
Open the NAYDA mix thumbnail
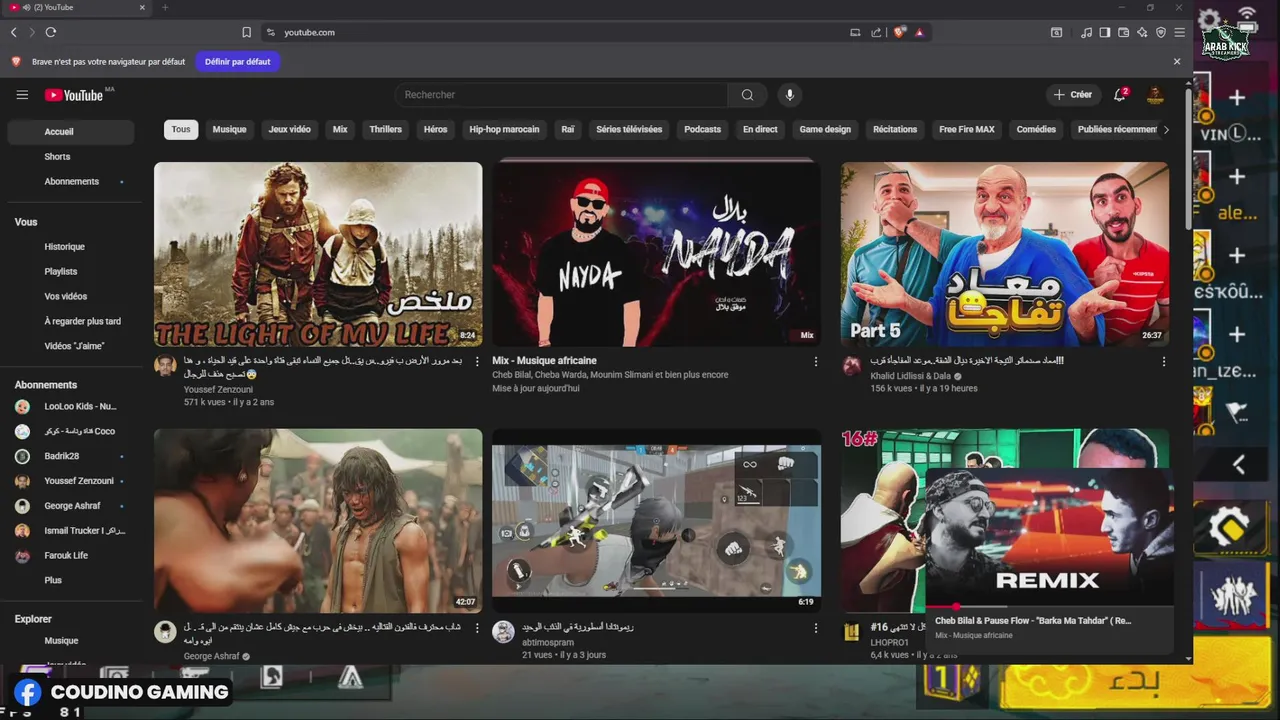(x=656, y=254)
